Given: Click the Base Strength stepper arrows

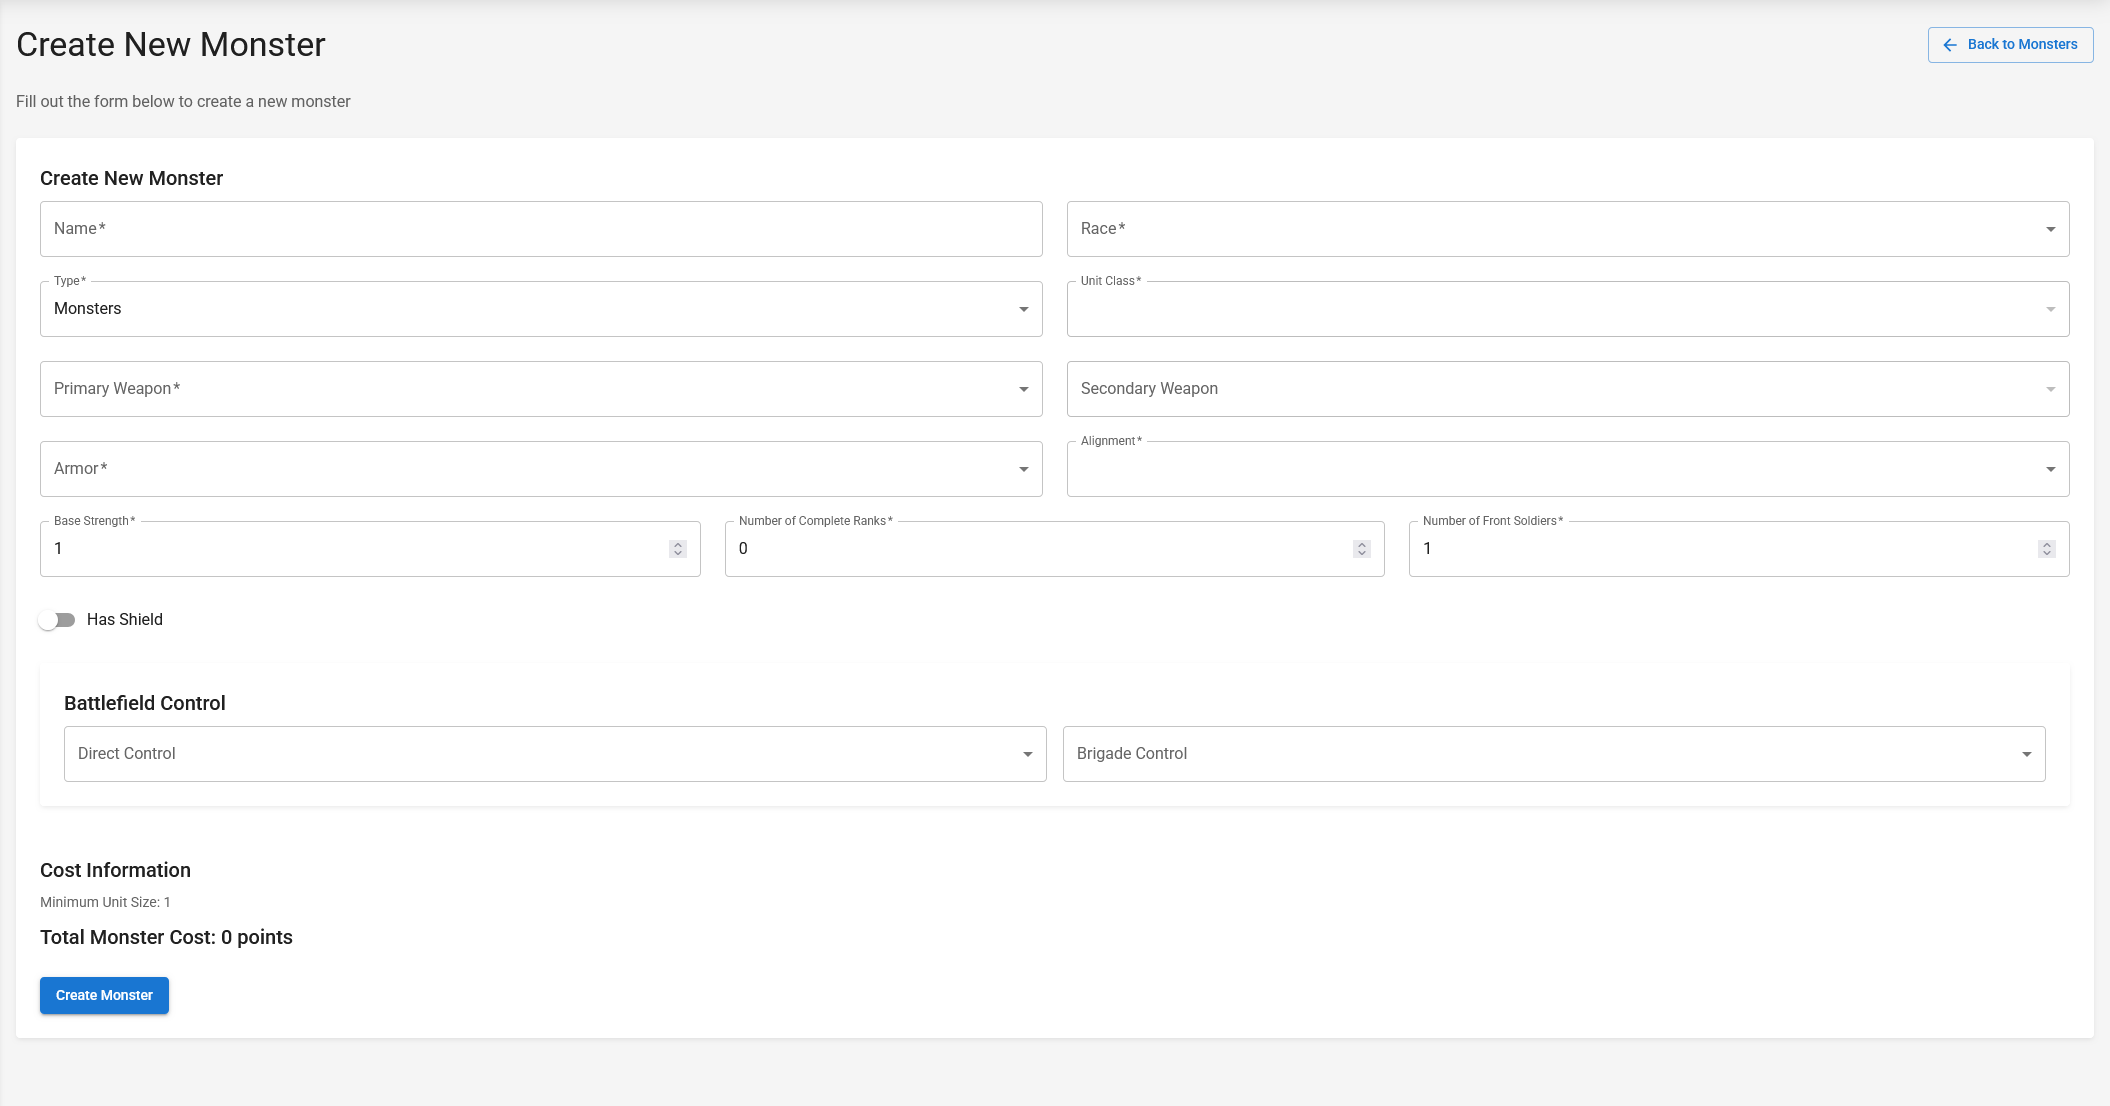Looking at the screenshot, I should (x=678, y=549).
